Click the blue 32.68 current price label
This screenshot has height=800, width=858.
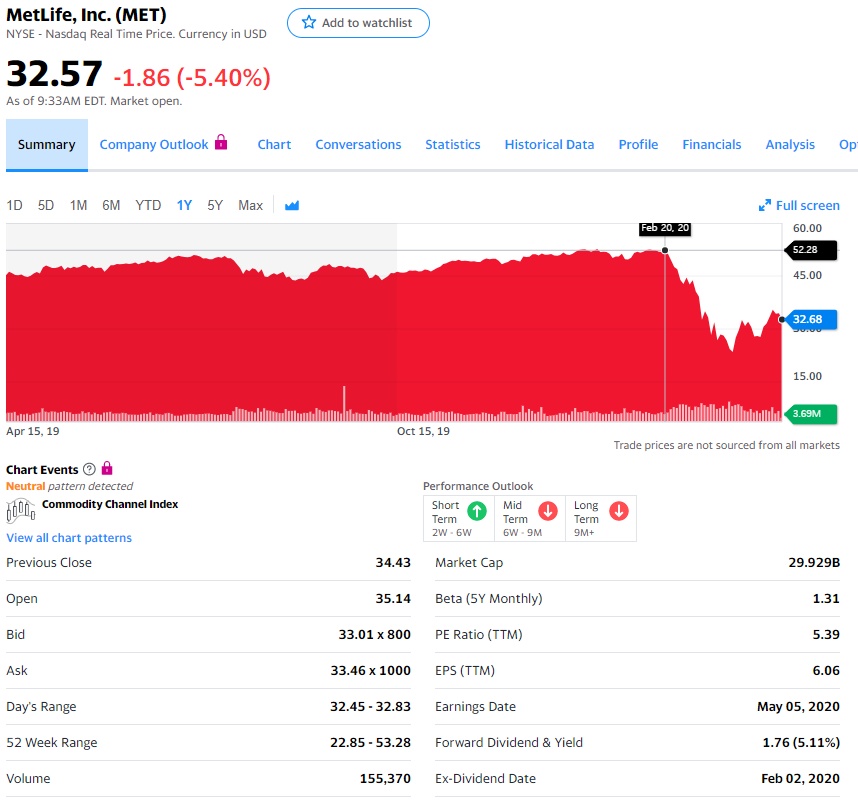click(811, 319)
